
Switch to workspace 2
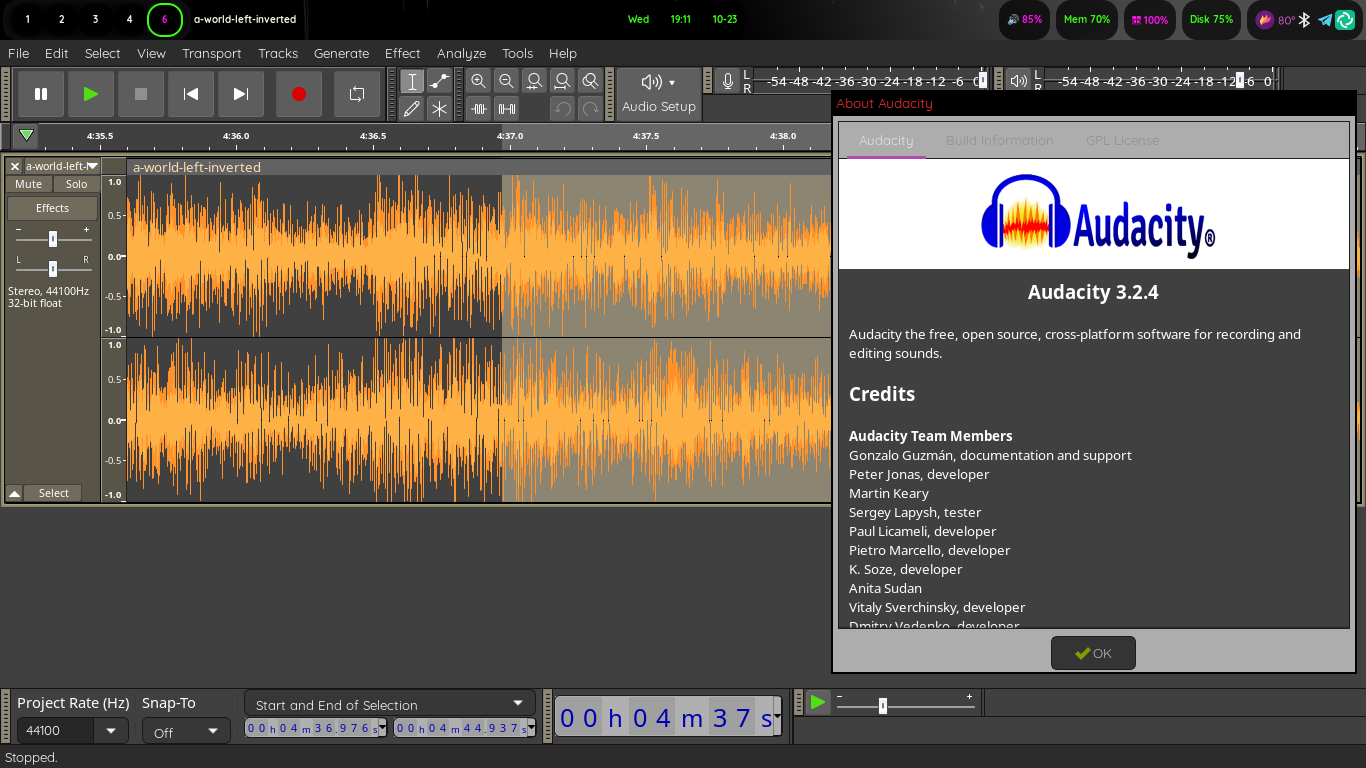61,19
